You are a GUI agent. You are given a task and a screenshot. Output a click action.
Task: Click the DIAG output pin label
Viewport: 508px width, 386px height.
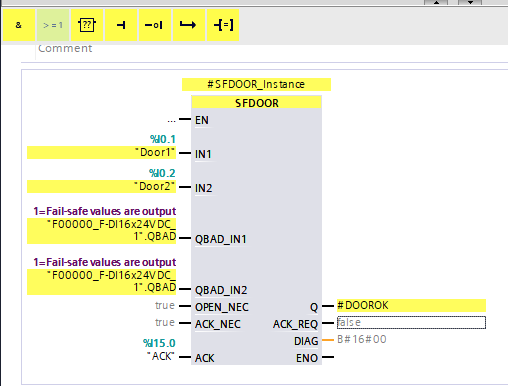coord(306,341)
